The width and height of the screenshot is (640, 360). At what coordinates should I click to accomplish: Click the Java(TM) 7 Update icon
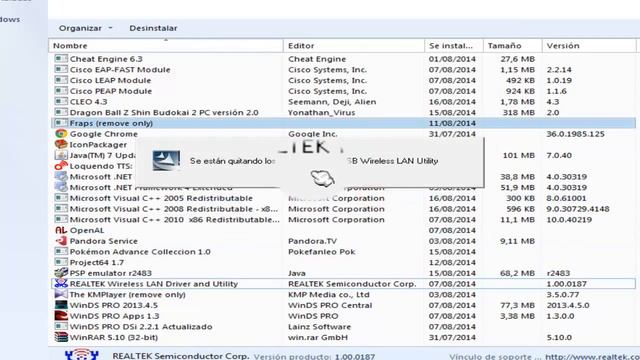pyautogui.click(x=61, y=155)
